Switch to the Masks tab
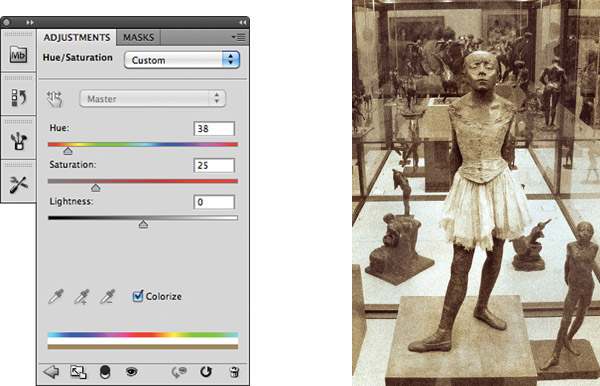Screen dimensions: 600x386 click(x=139, y=37)
